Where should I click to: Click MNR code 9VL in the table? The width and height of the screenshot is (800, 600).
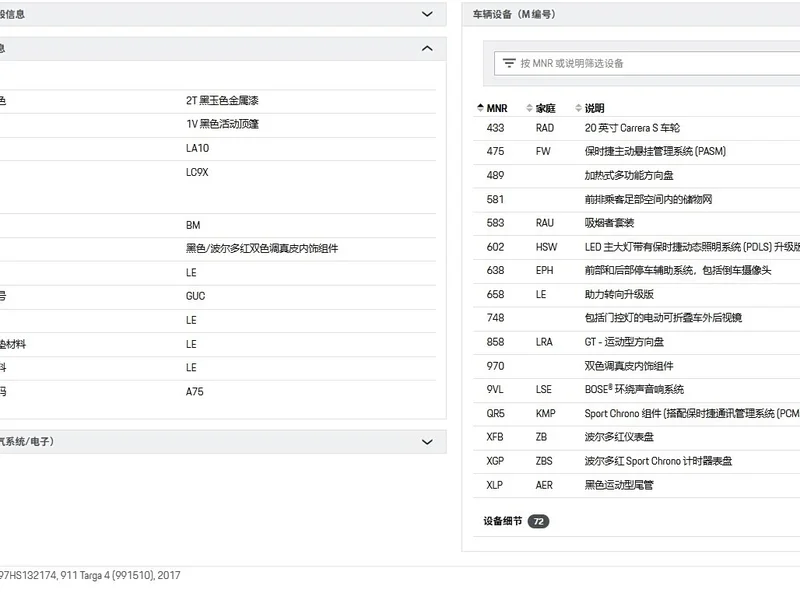(x=495, y=389)
